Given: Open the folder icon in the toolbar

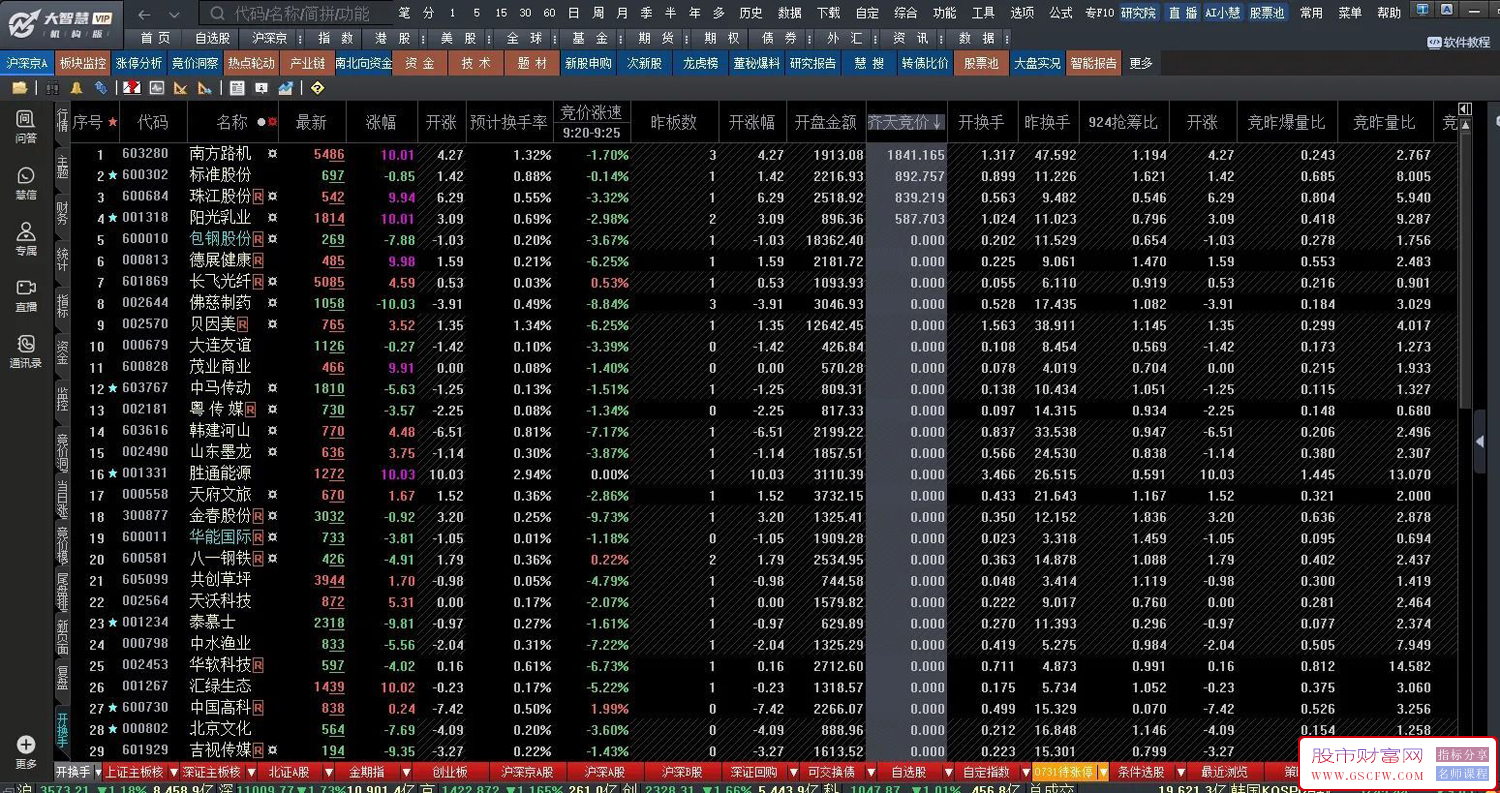Looking at the screenshot, I should tap(19, 88).
